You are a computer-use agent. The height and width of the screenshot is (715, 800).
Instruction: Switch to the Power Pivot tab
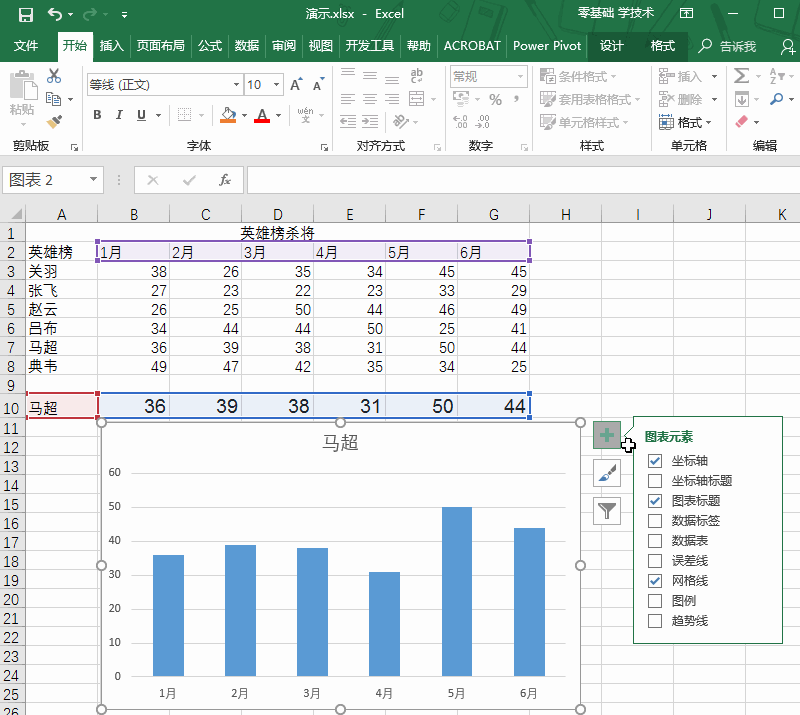[547, 46]
